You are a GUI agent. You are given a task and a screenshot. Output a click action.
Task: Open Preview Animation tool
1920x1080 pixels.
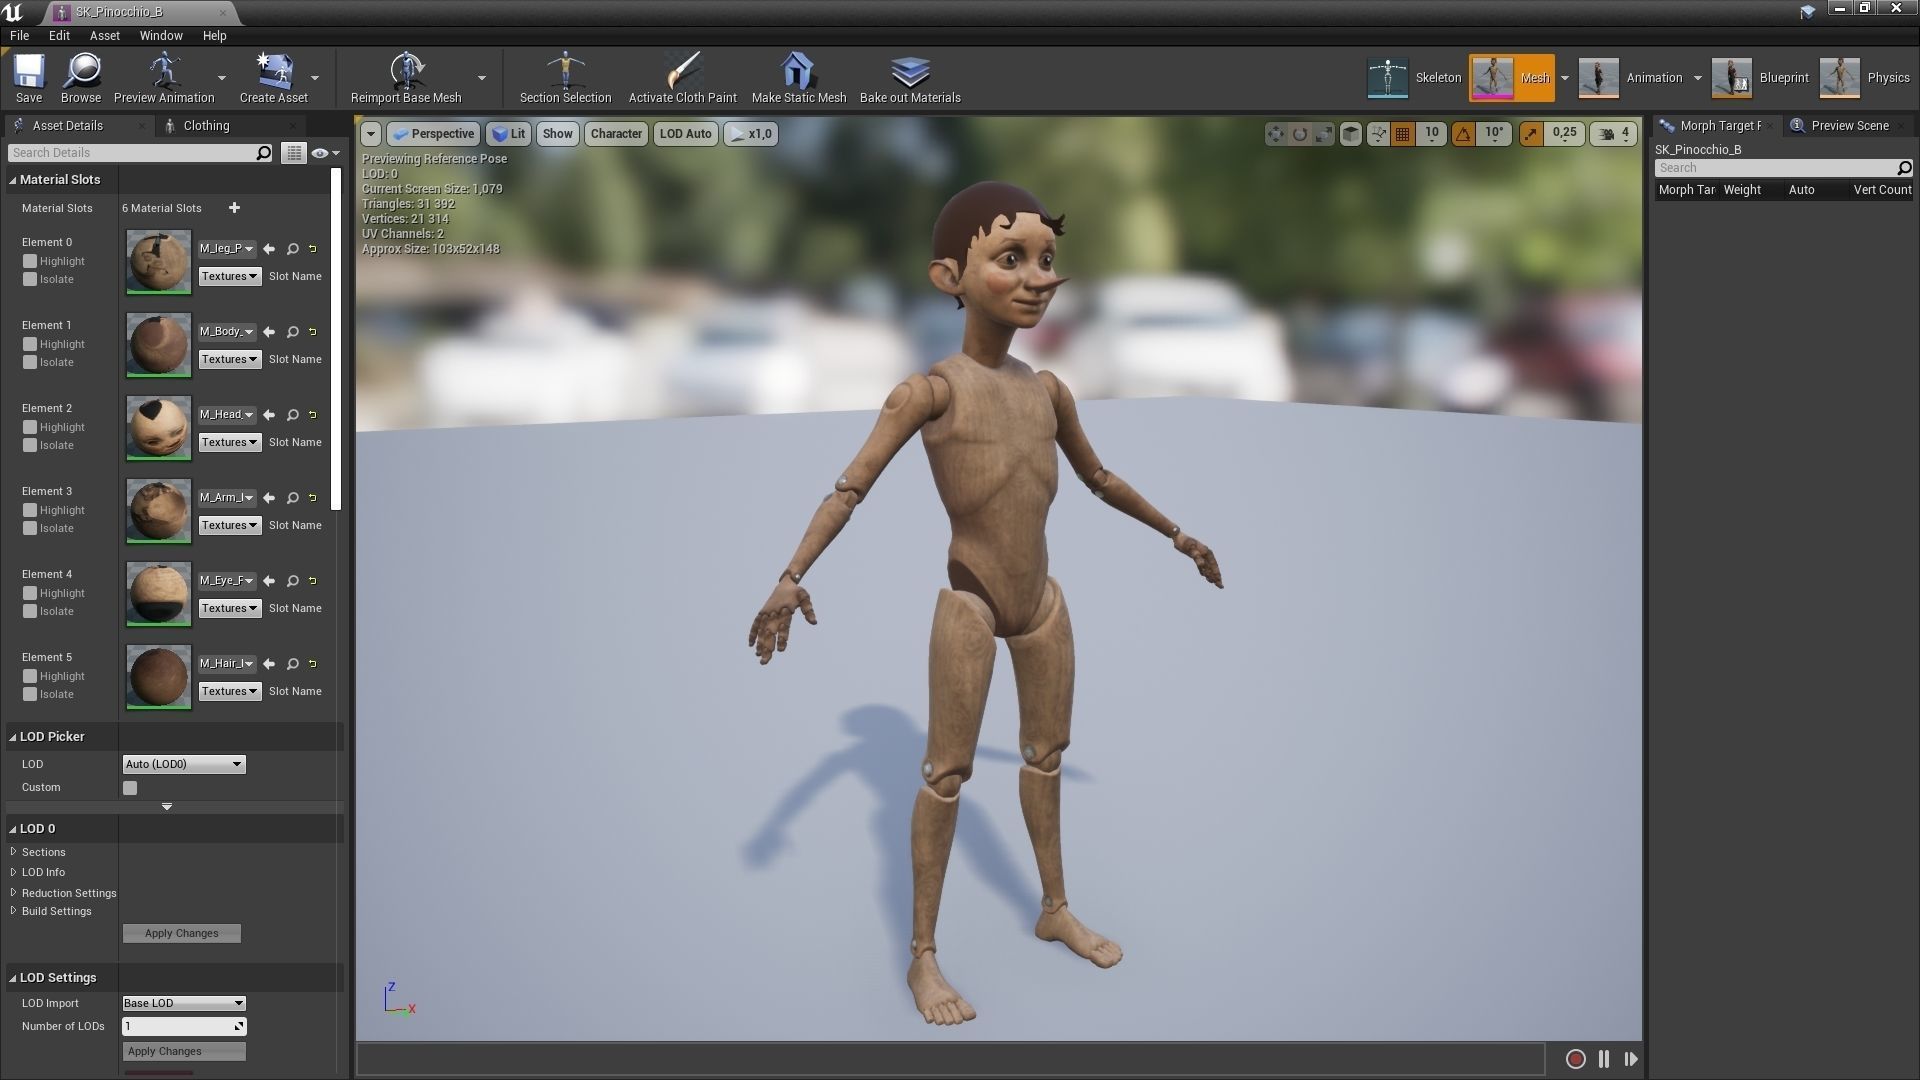pyautogui.click(x=164, y=78)
